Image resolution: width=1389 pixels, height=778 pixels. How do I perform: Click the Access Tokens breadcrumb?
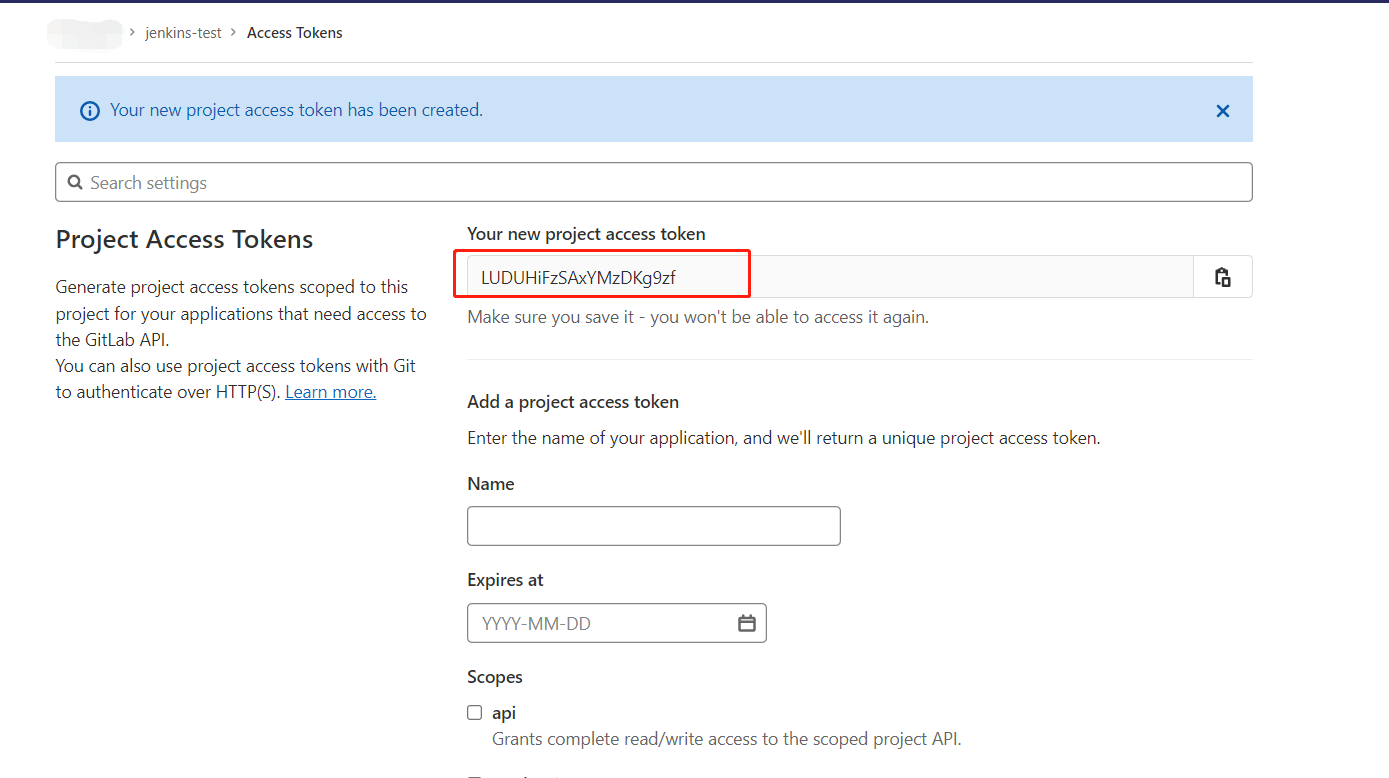(x=295, y=33)
